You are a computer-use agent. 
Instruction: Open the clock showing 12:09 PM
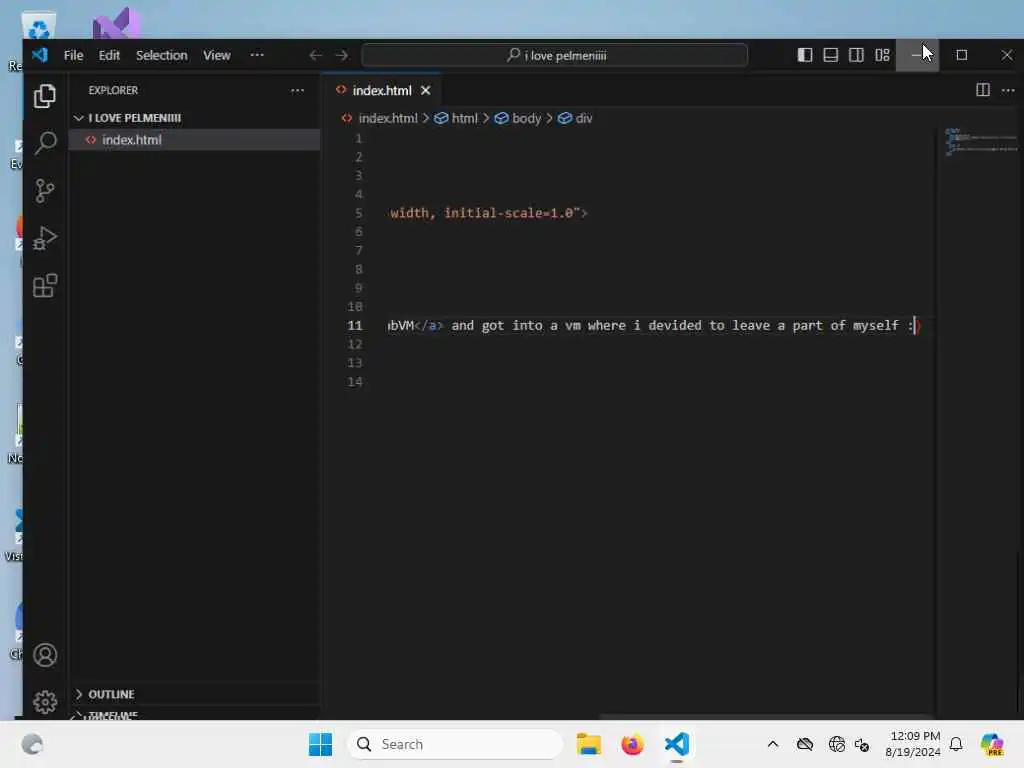pyautogui.click(x=912, y=744)
